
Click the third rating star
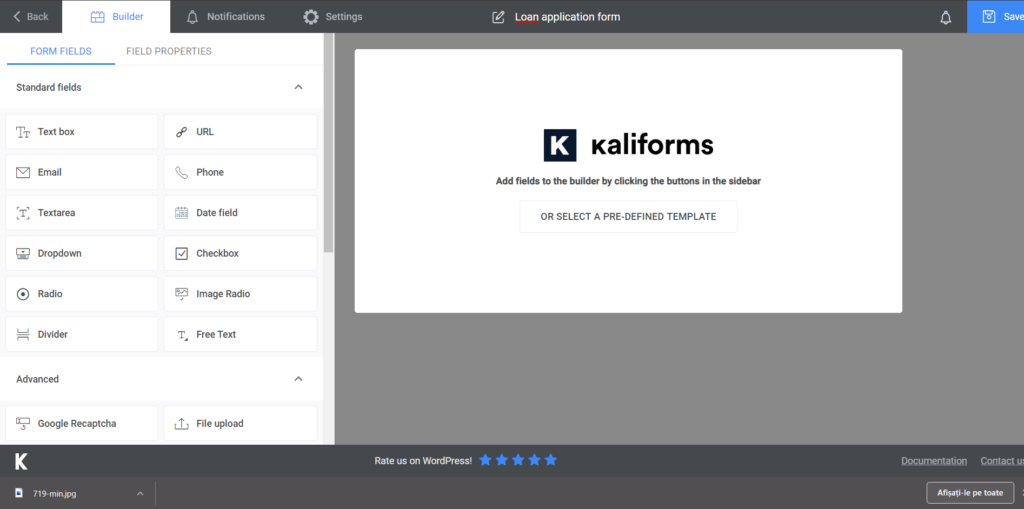518,460
